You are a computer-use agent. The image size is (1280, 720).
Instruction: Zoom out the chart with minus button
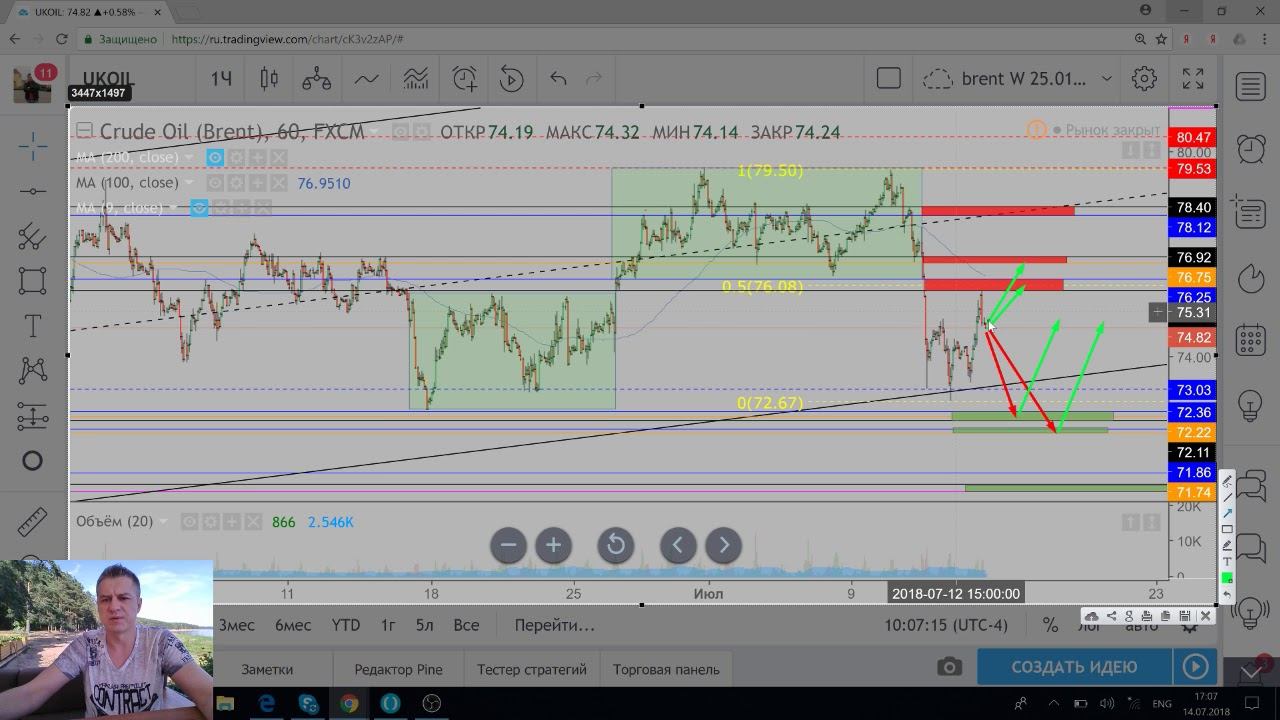click(x=508, y=545)
